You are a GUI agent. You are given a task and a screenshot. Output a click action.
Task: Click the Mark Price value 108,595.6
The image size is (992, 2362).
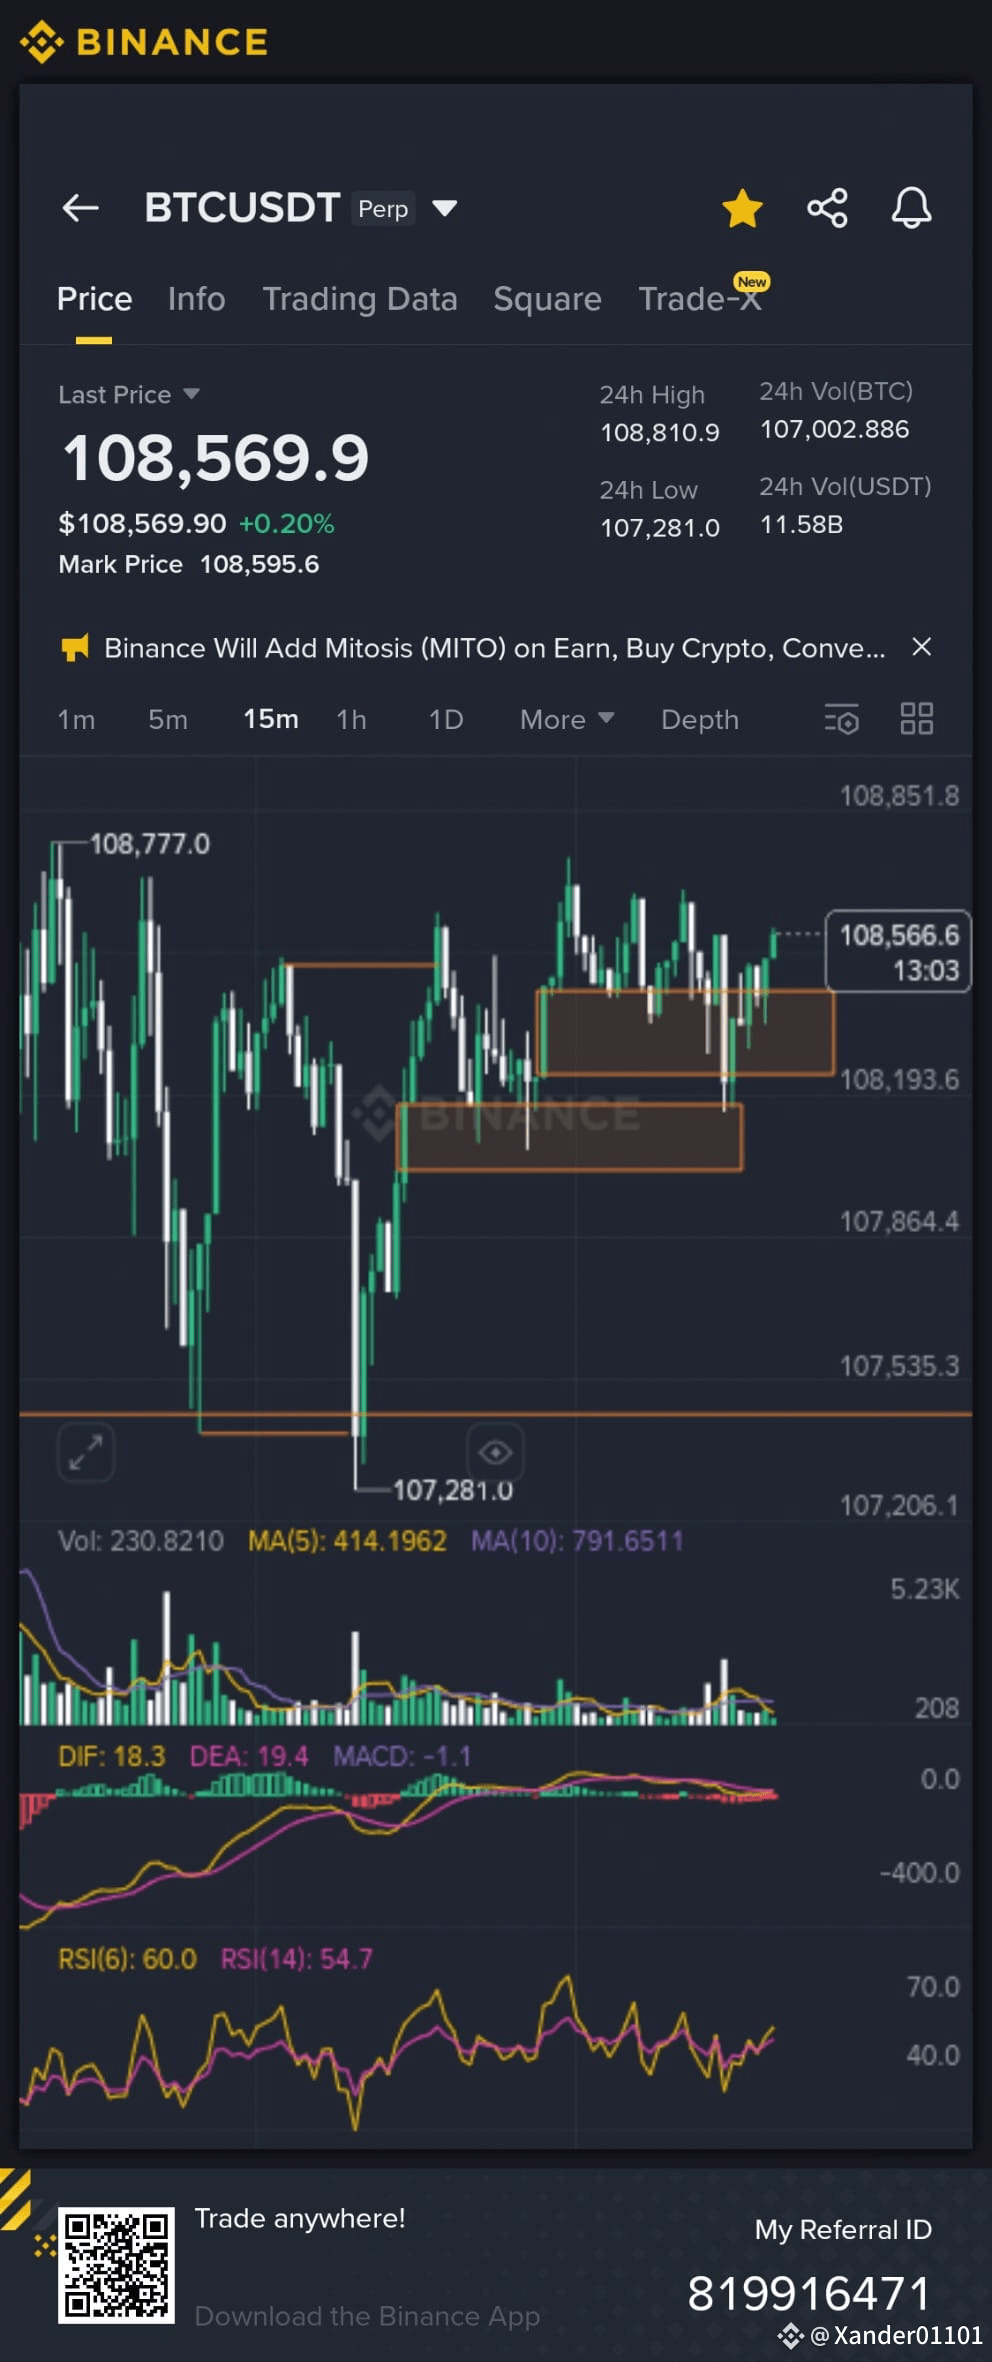click(x=259, y=564)
